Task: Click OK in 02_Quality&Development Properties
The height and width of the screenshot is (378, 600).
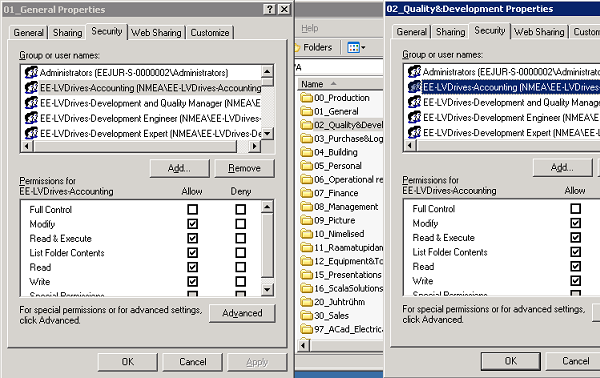Action: (510, 361)
